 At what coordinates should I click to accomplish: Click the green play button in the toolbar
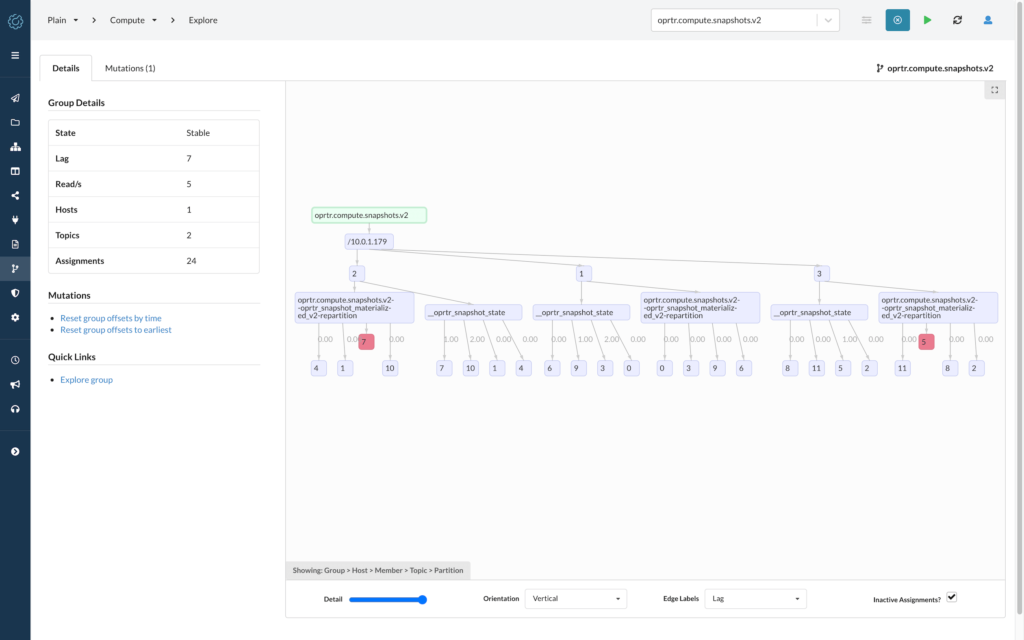click(927, 19)
